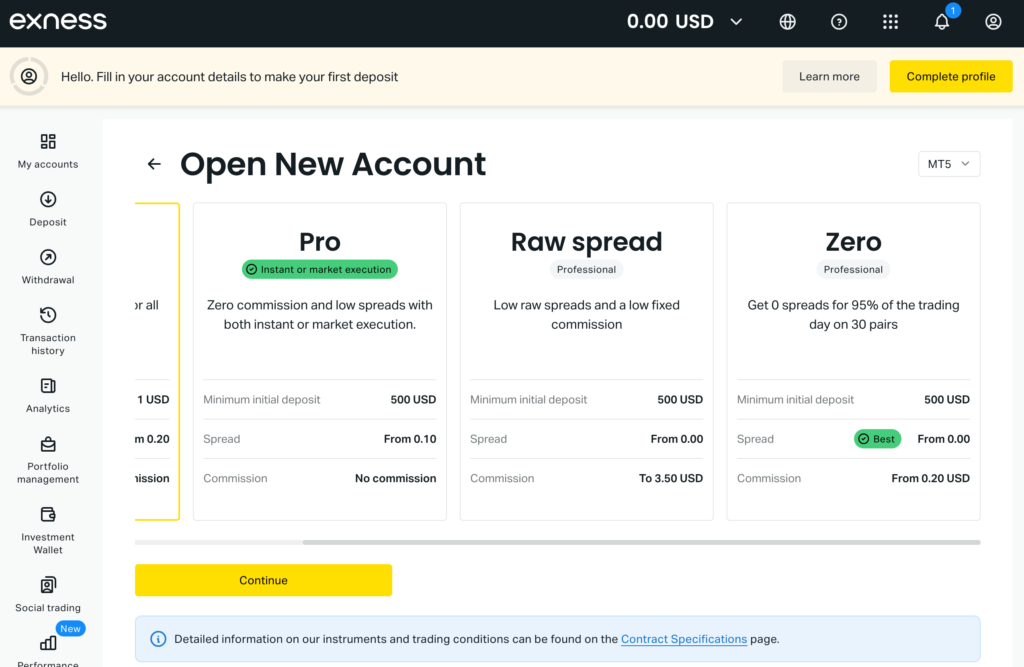Click the Learn more button
Screen dimensions: 1024x667
pyautogui.click(x=829, y=76)
